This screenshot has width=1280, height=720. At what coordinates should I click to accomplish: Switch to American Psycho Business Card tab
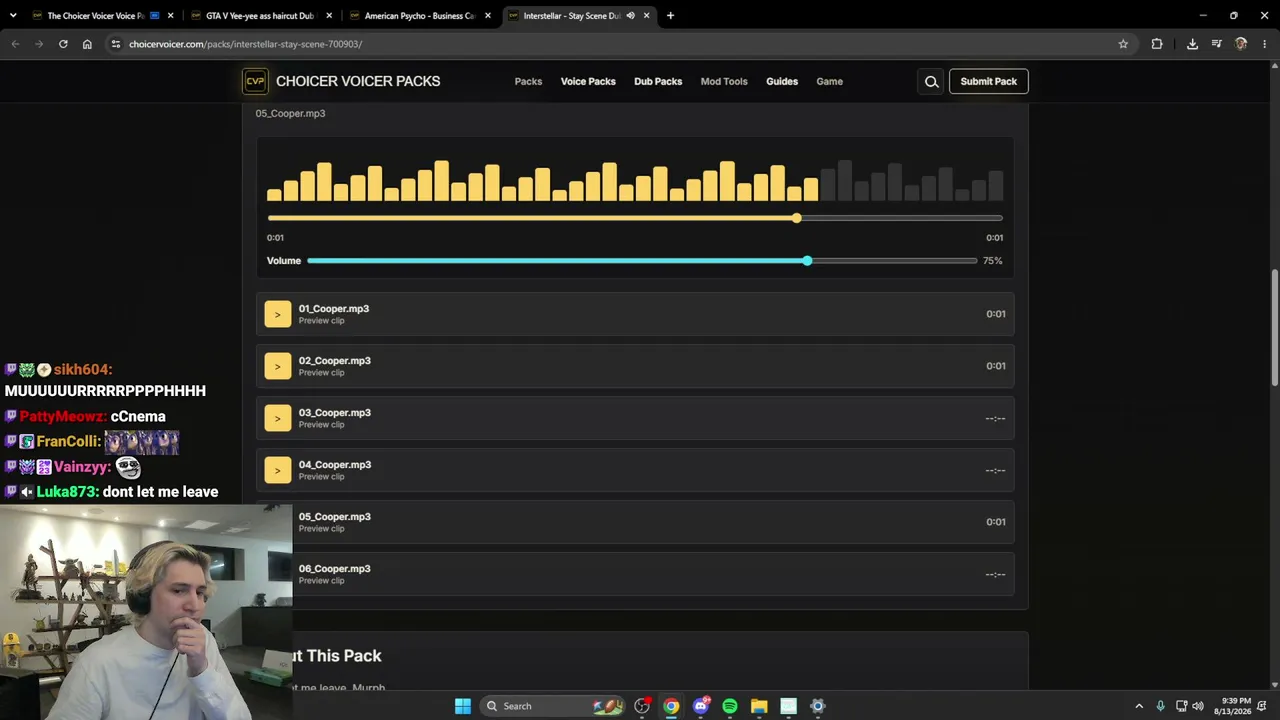[x=420, y=16]
